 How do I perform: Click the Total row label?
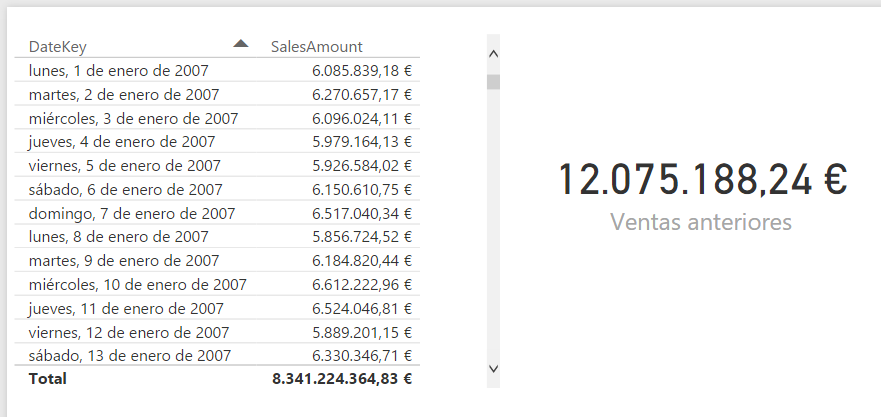click(x=47, y=379)
